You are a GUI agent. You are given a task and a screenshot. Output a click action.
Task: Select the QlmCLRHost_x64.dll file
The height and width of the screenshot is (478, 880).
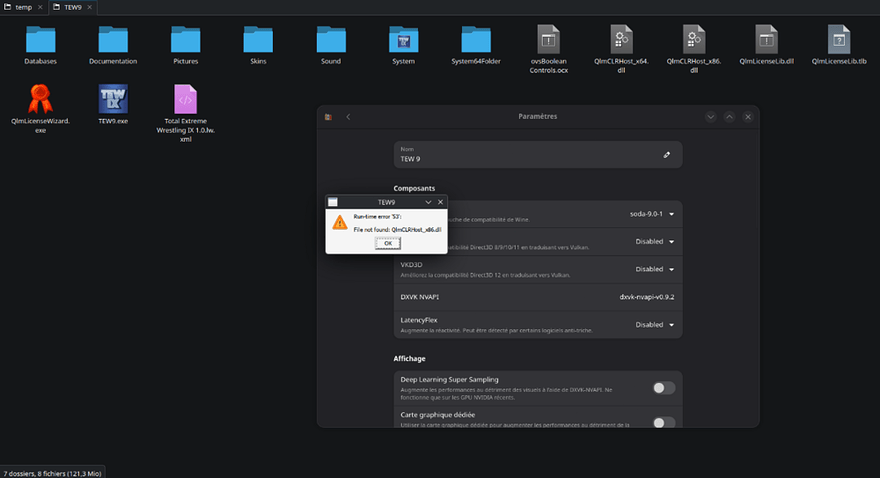621,39
